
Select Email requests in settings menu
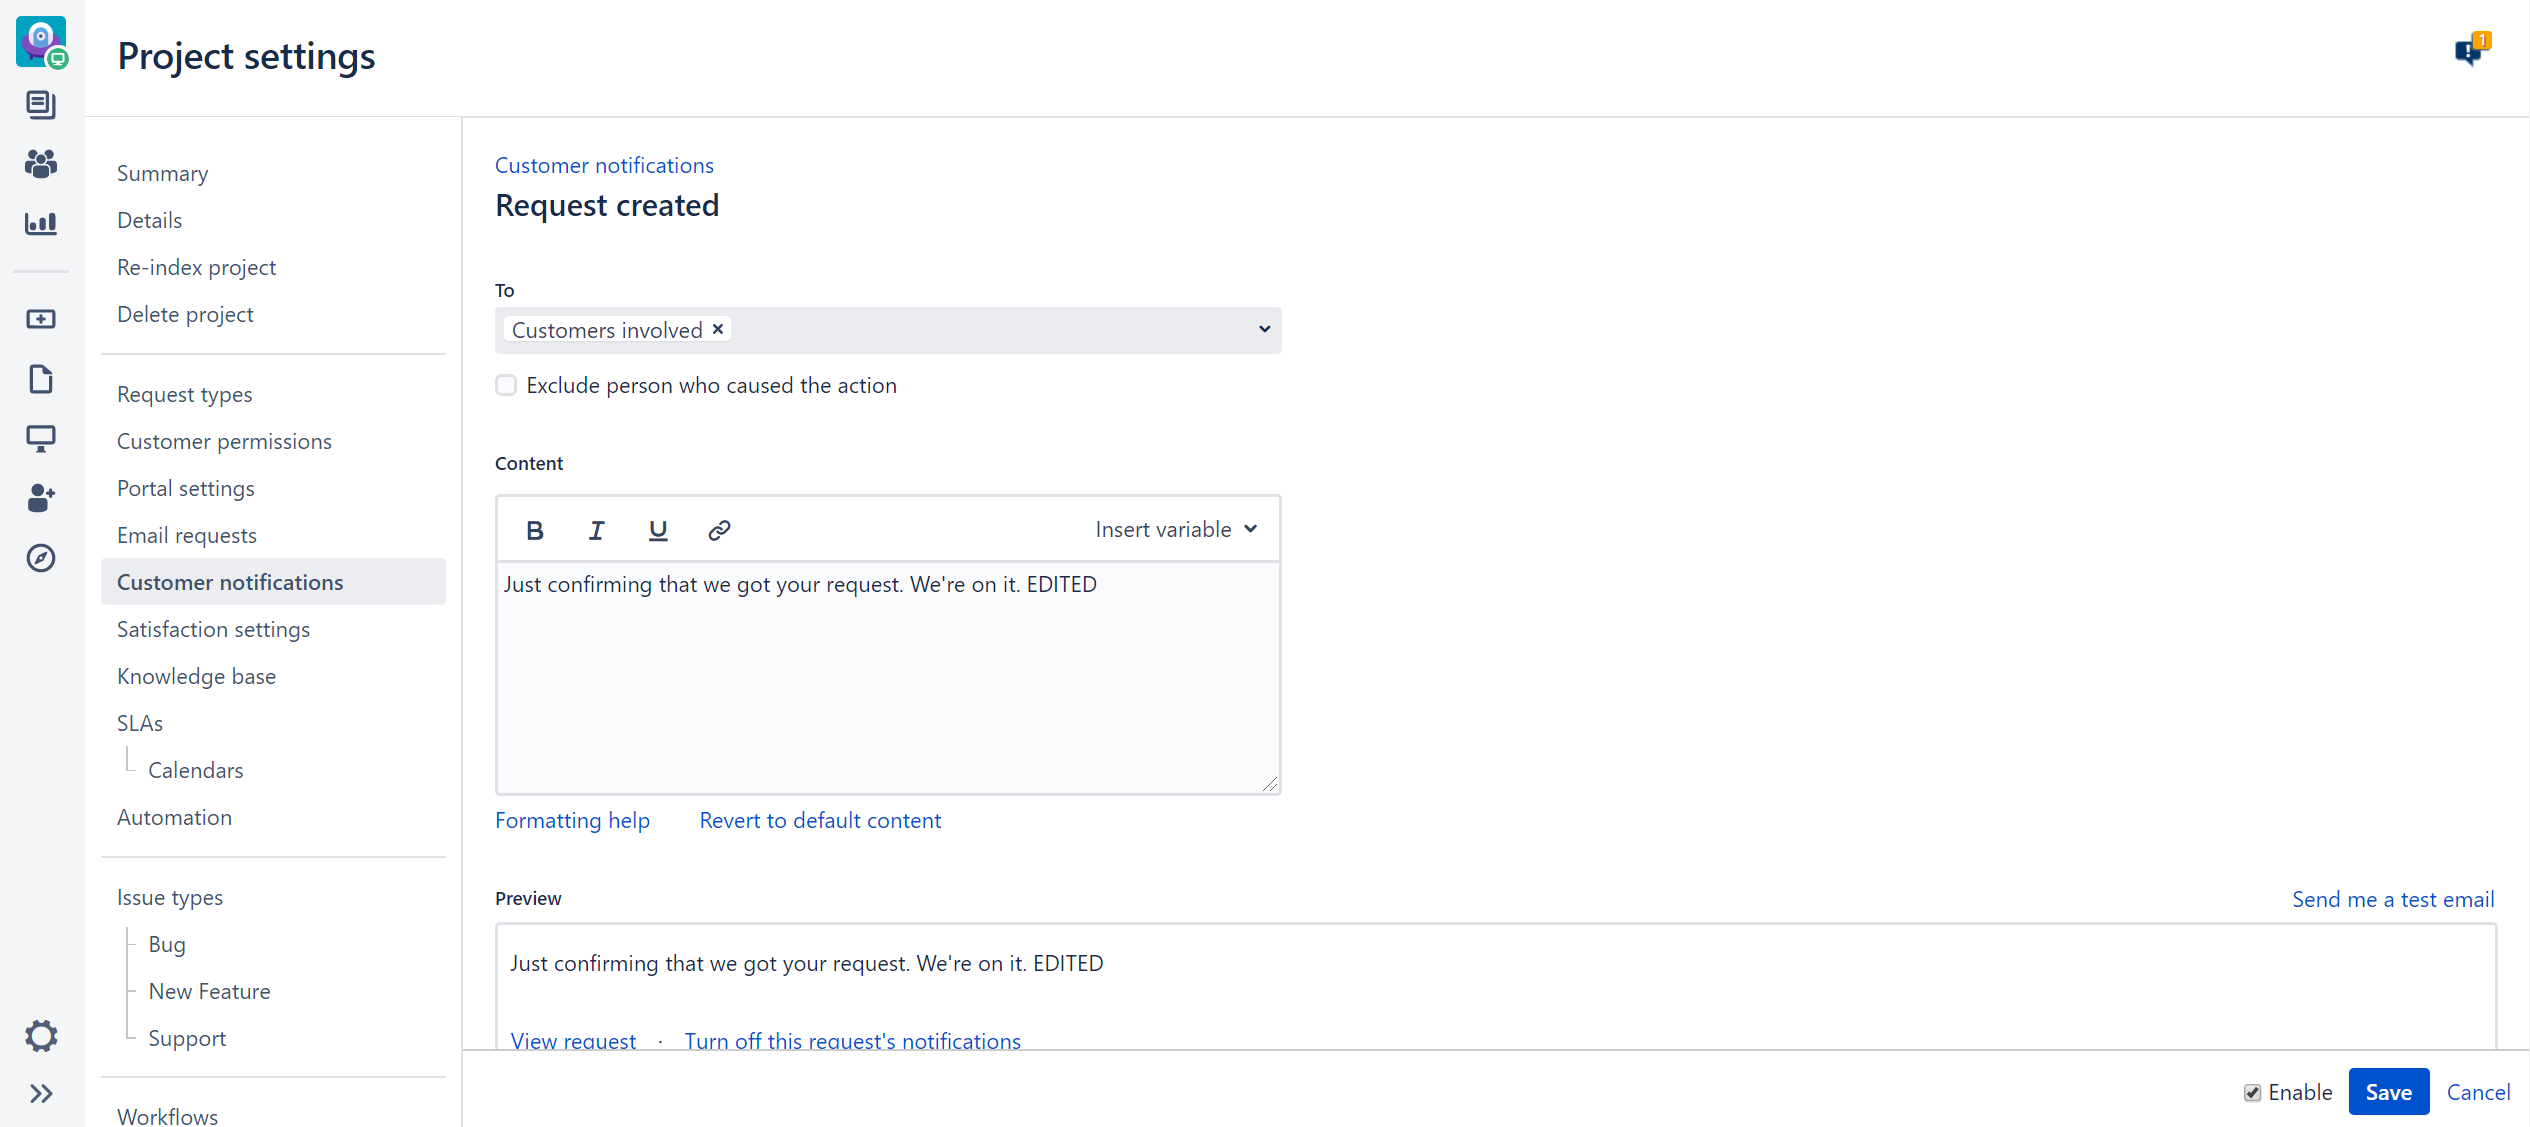(x=187, y=535)
